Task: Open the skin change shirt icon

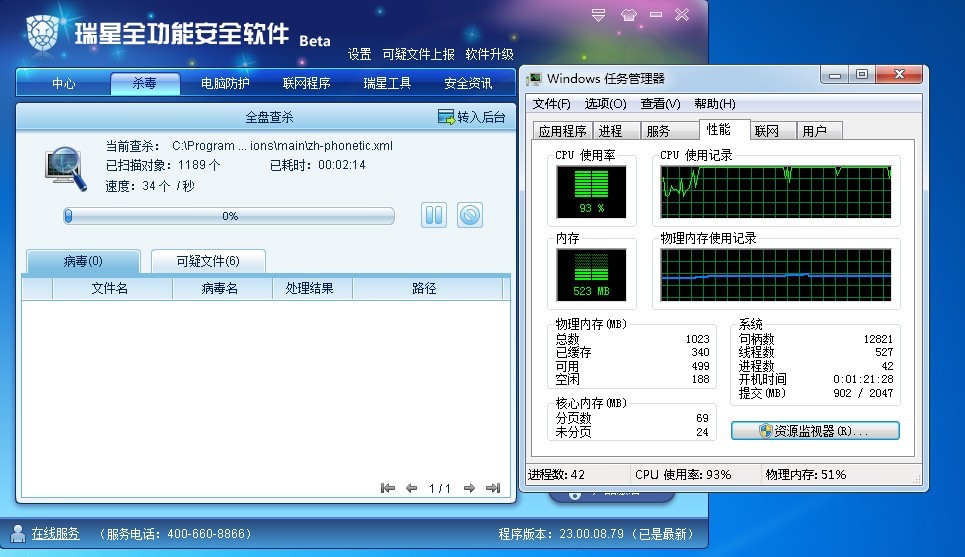Action: tap(628, 15)
